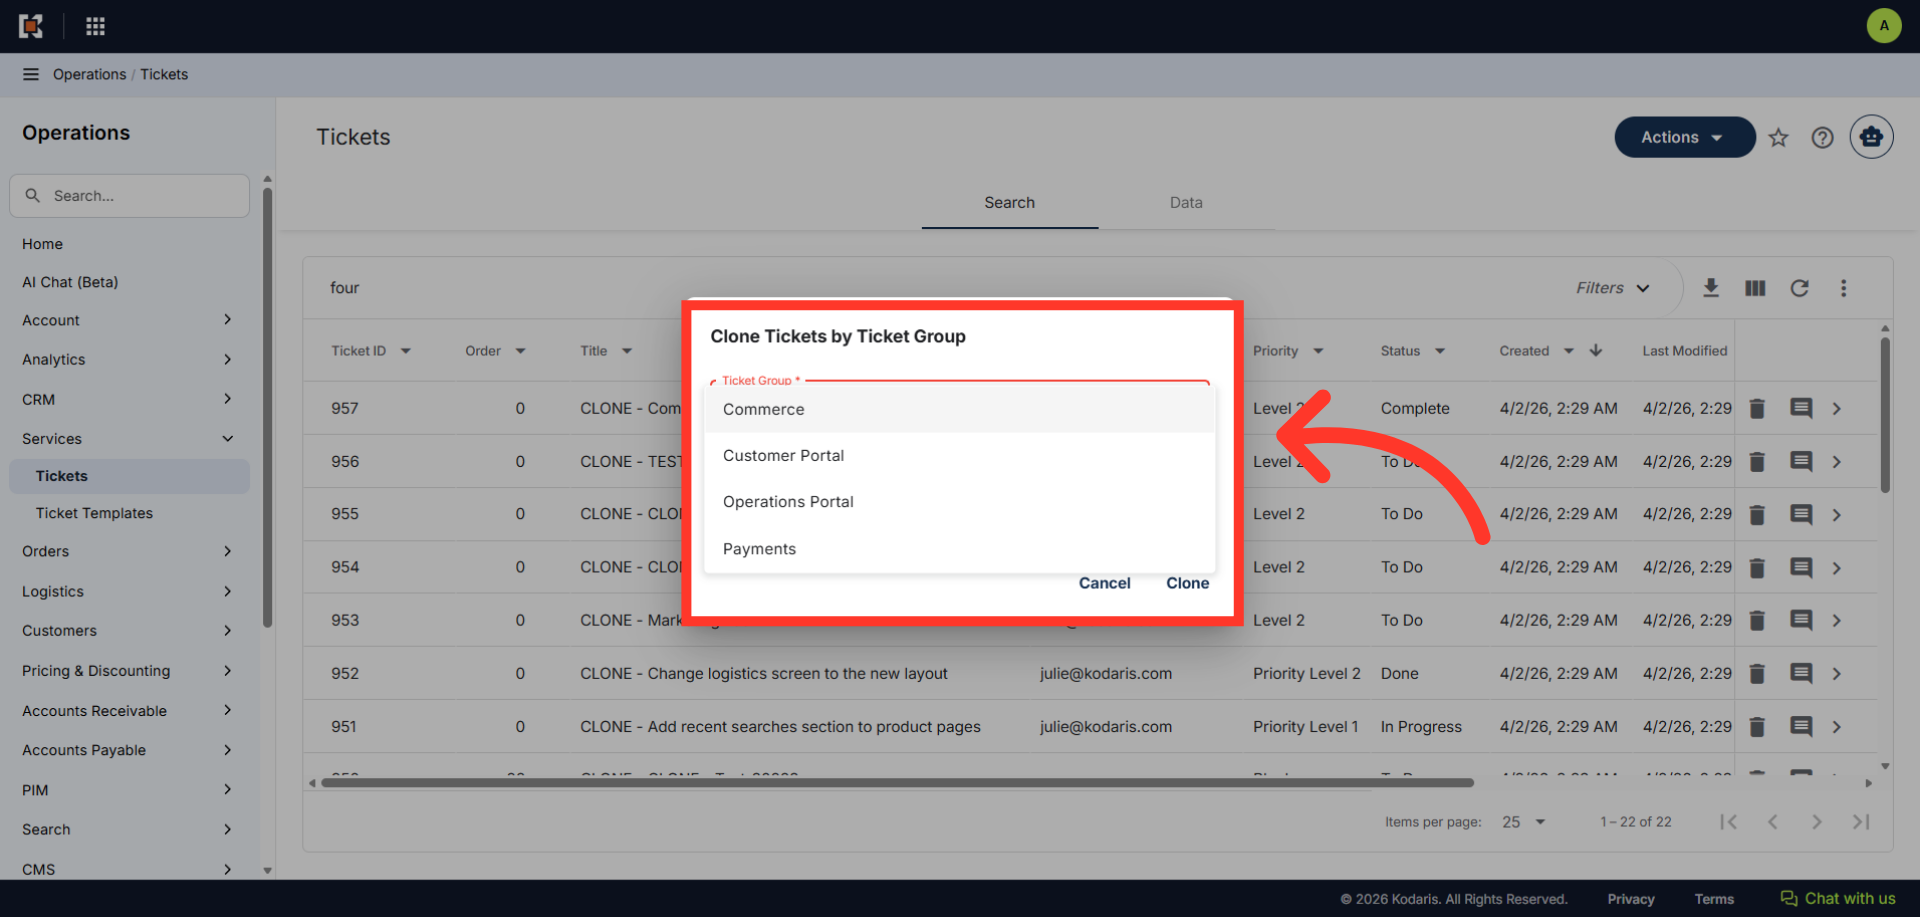
Task: Delete ticket 955 with trash icon
Action: point(1757,514)
